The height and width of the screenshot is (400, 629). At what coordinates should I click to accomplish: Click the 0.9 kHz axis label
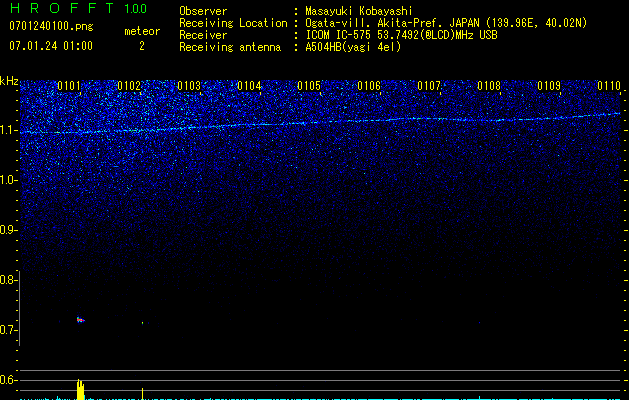point(8,230)
